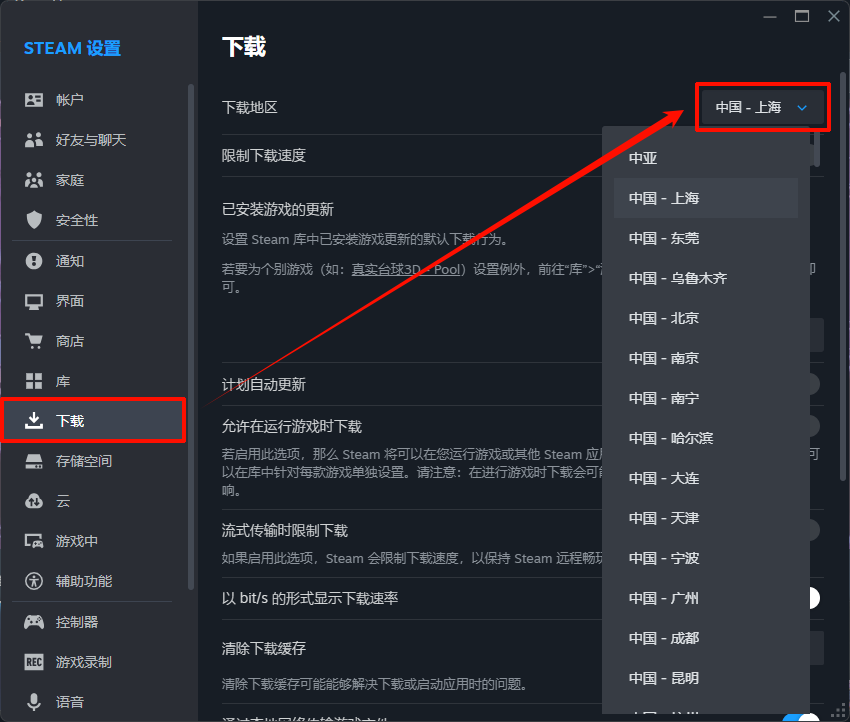Toggle 以 bit/s 的形式显示下载速率 switch
The width and height of the screenshot is (850, 722).
click(813, 598)
